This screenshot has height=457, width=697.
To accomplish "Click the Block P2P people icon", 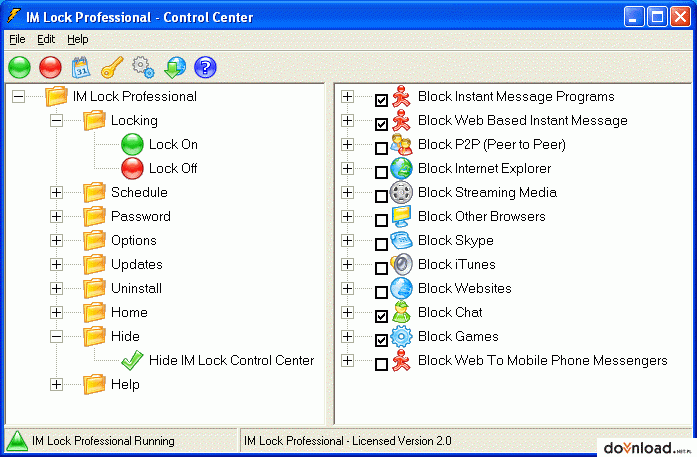I will coord(401,144).
